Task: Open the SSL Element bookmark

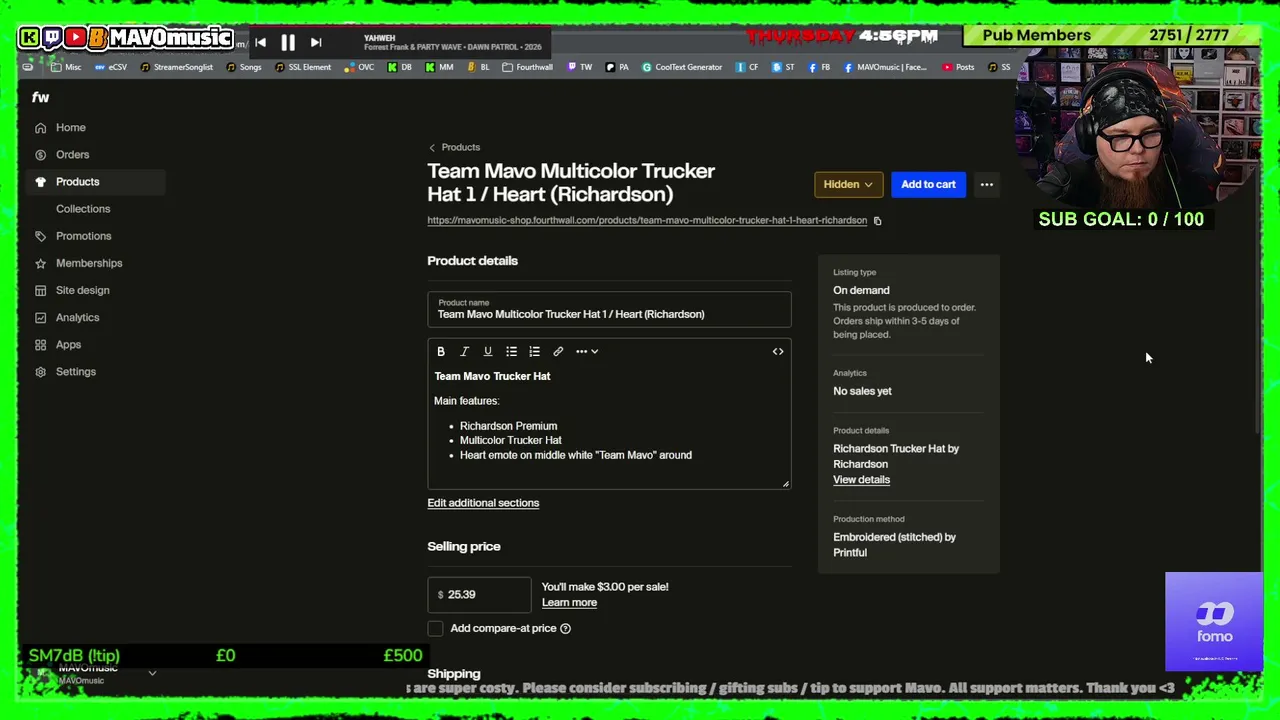Action: click(x=303, y=67)
